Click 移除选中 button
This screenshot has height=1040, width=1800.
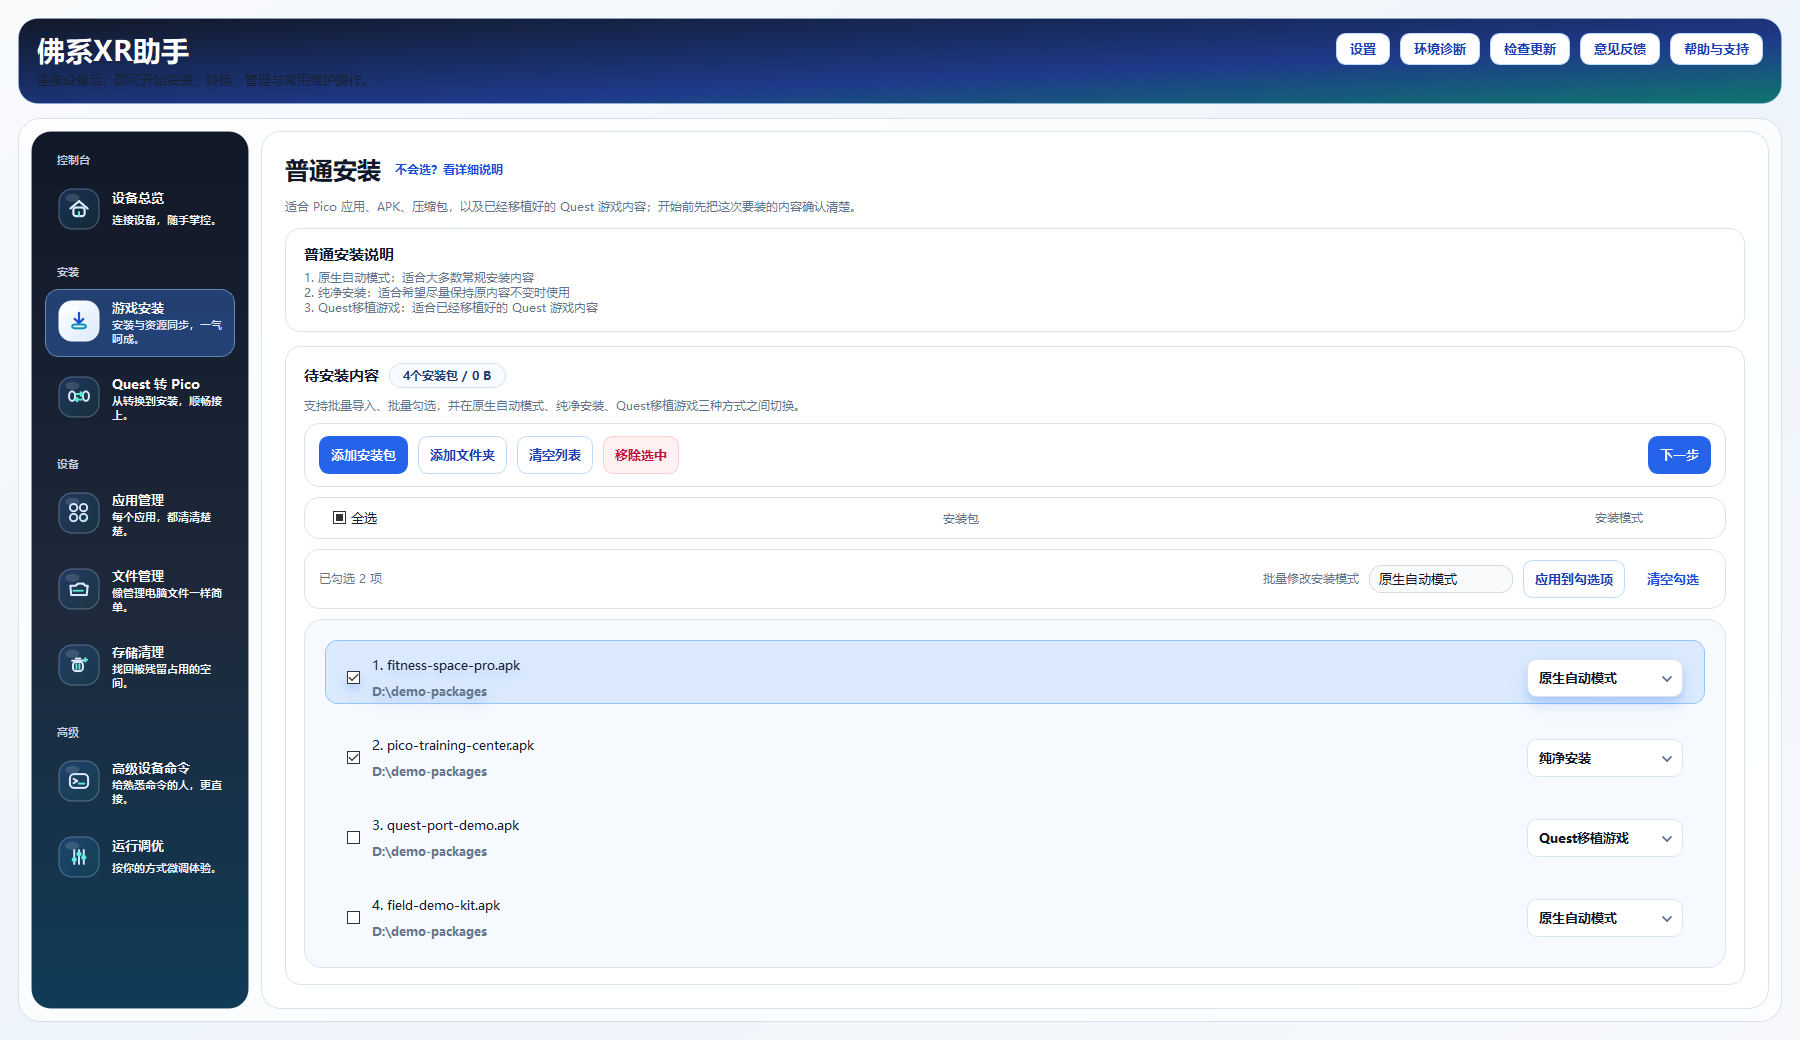click(x=641, y=455)
